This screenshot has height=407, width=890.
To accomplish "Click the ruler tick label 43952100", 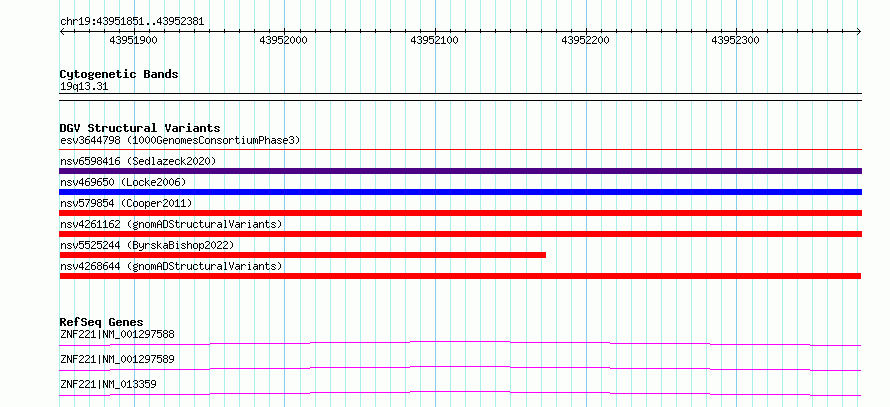I will coord(434,41).
